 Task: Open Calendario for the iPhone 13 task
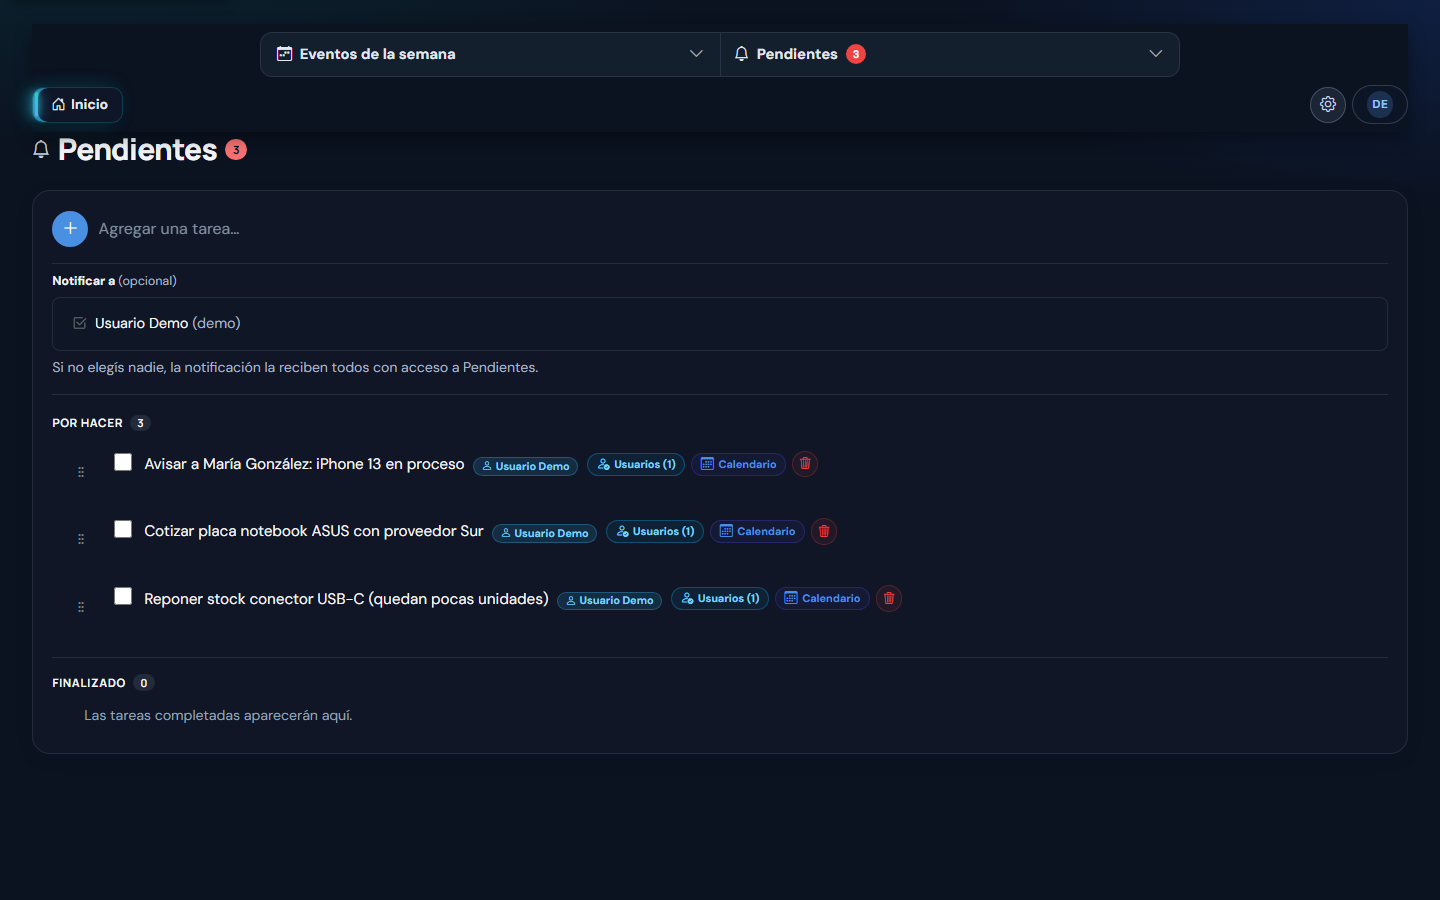click(738, 464)
